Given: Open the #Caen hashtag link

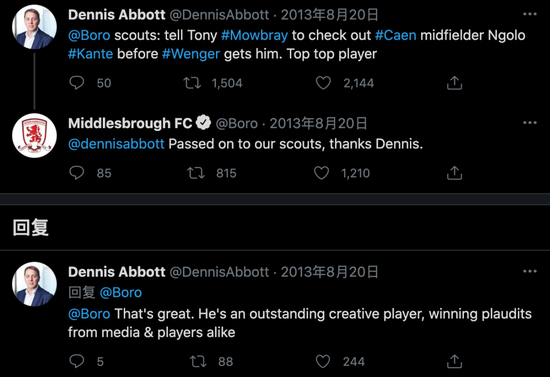Looking at the screenshot, I should click(395, 35).
